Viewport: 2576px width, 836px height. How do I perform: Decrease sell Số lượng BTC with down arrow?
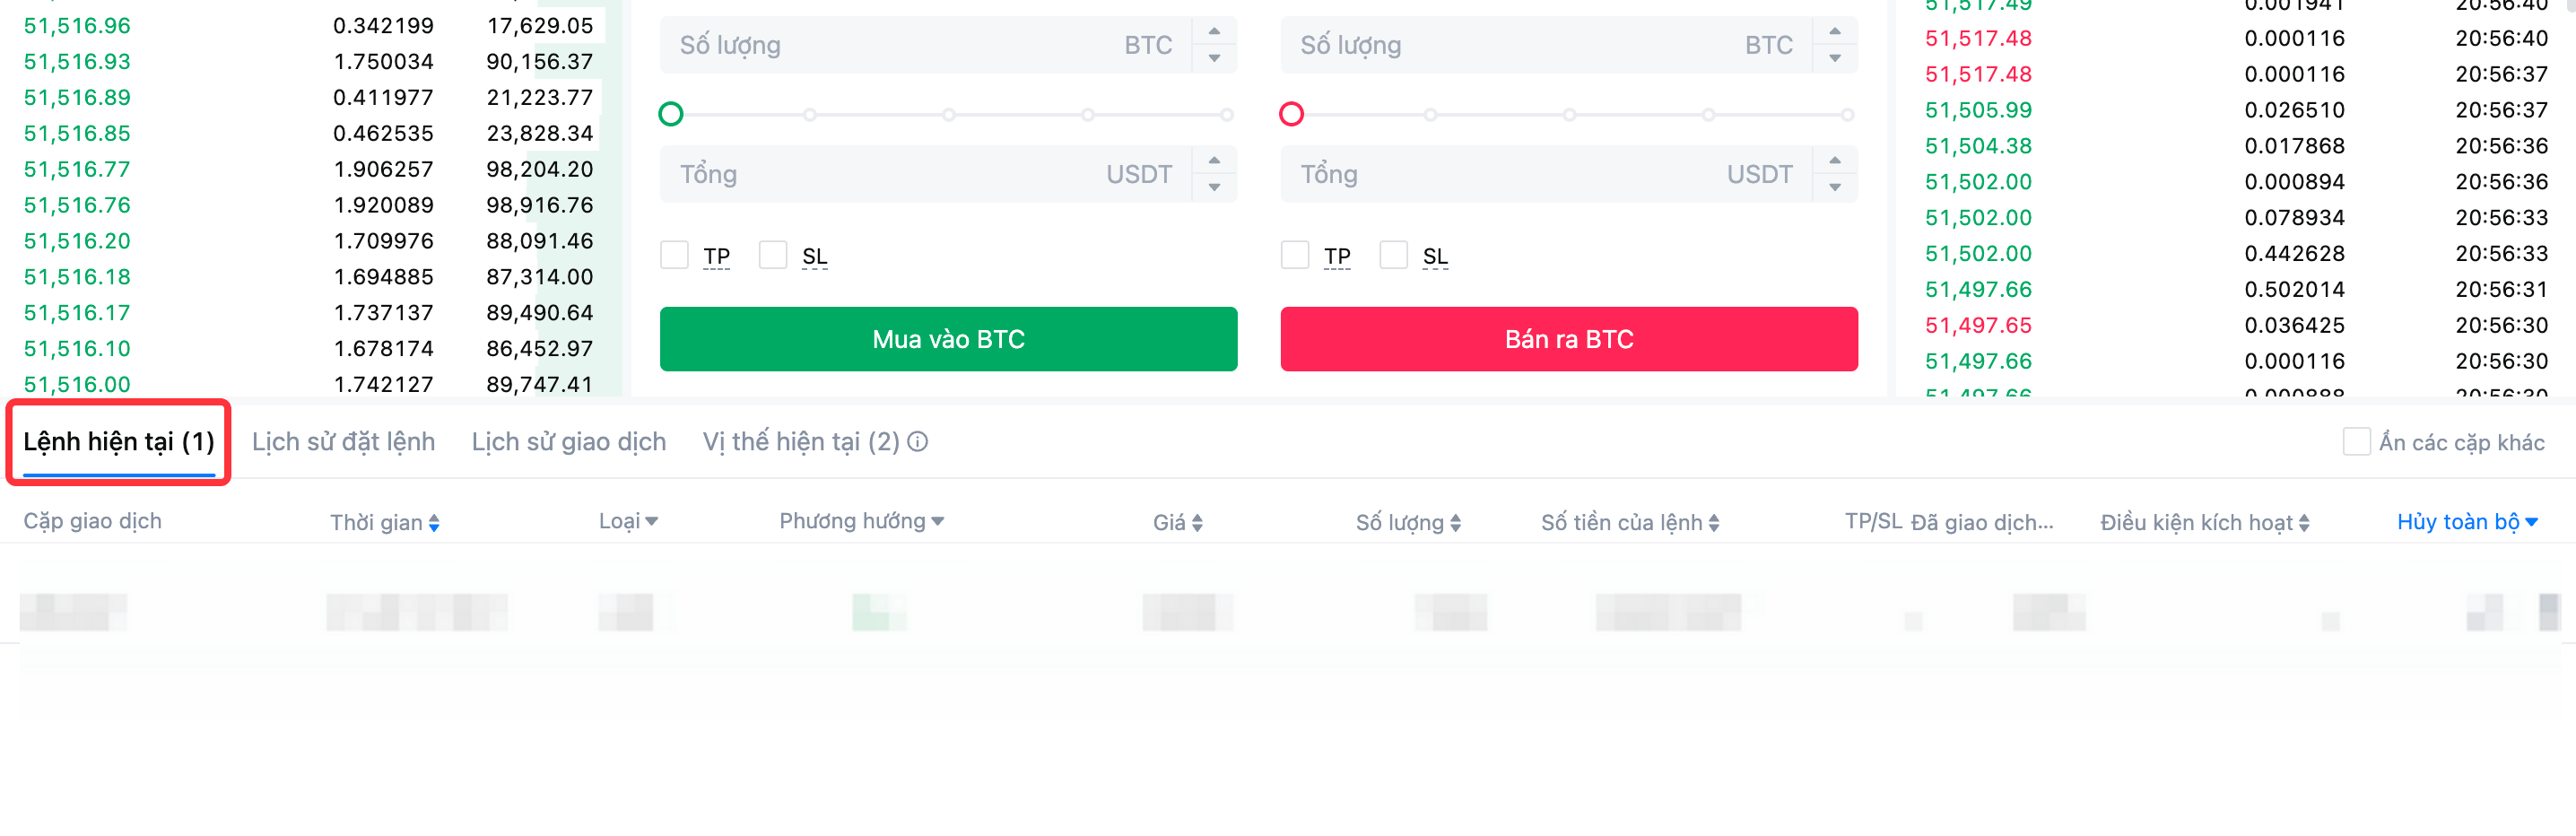click(x=1834, y=58)
